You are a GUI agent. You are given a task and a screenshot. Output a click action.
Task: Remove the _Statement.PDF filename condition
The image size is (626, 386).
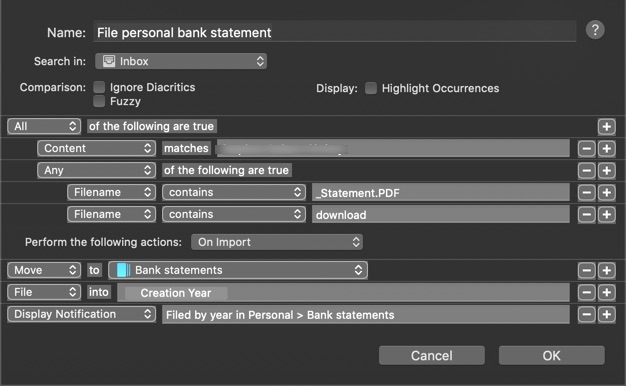coord(586,193)
